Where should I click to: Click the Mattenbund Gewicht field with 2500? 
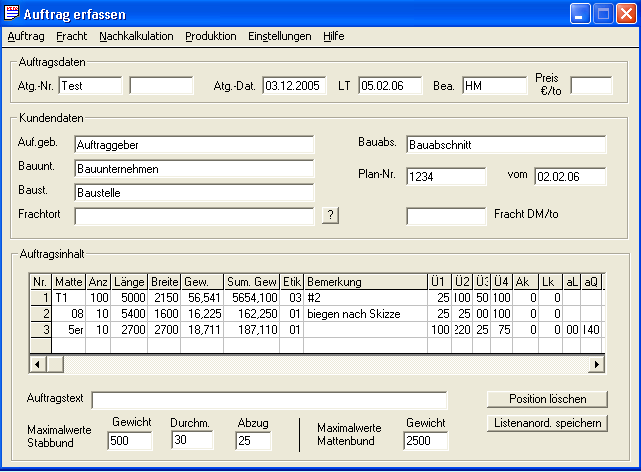tap(427, 441)
